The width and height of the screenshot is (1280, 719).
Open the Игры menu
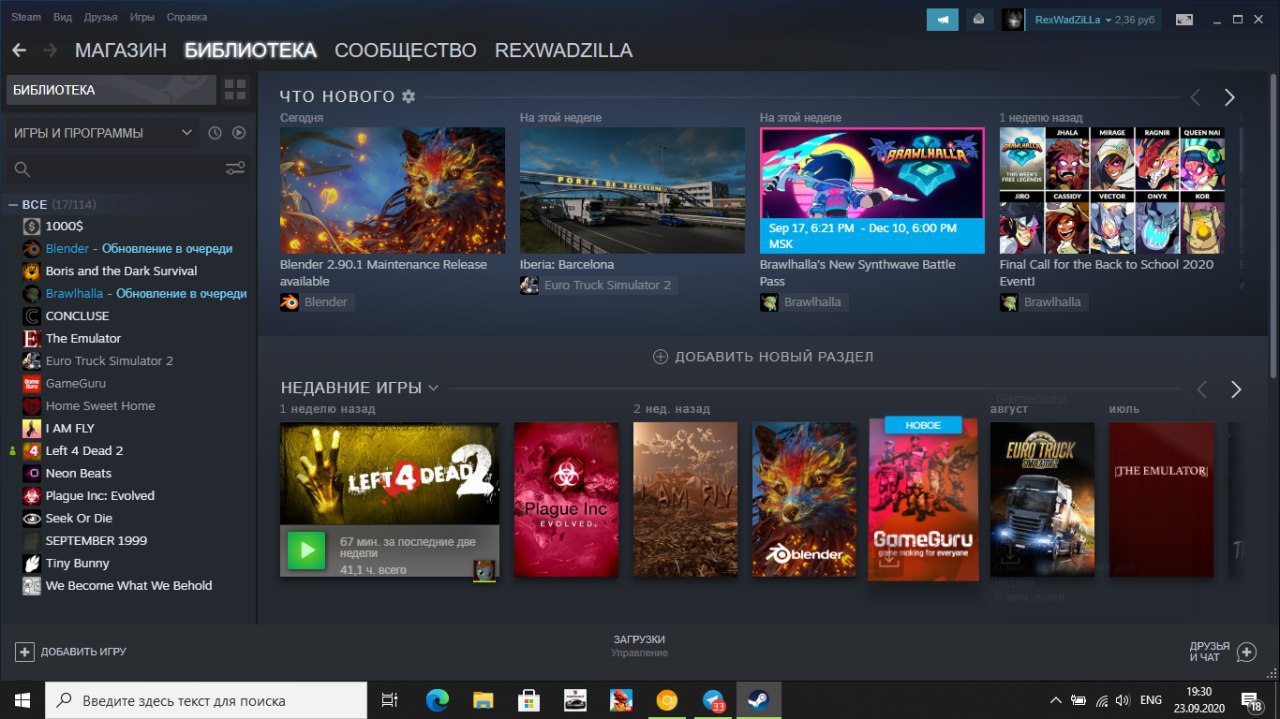142,17
